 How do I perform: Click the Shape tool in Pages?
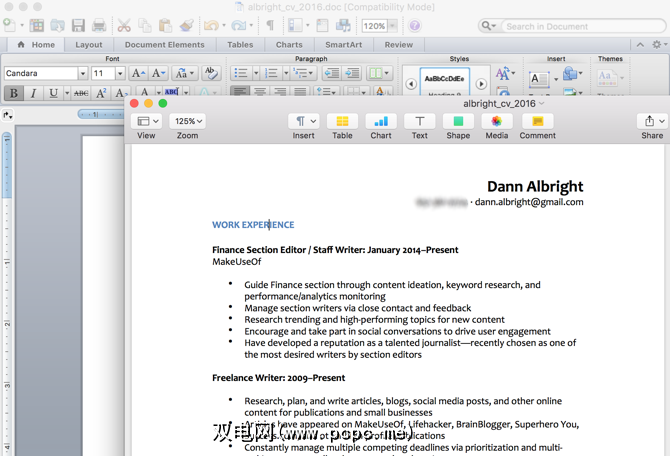pos(458,121)
